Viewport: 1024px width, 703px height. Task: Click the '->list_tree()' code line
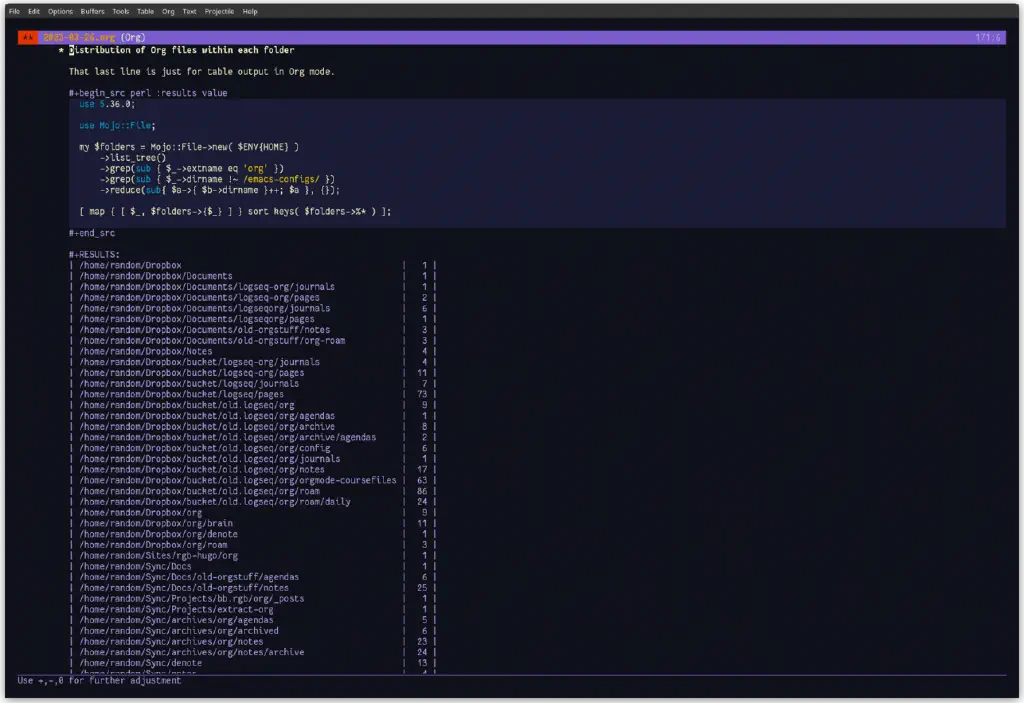click(133, 157)
